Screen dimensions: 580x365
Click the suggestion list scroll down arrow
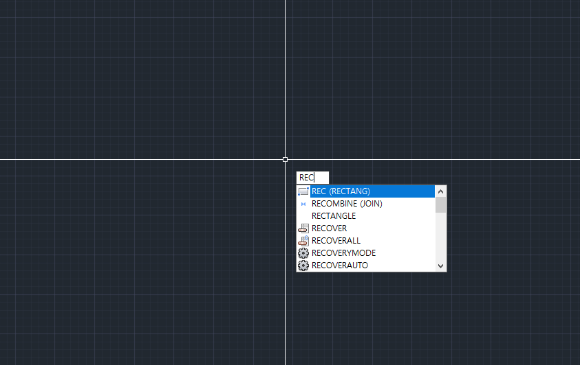441,266
